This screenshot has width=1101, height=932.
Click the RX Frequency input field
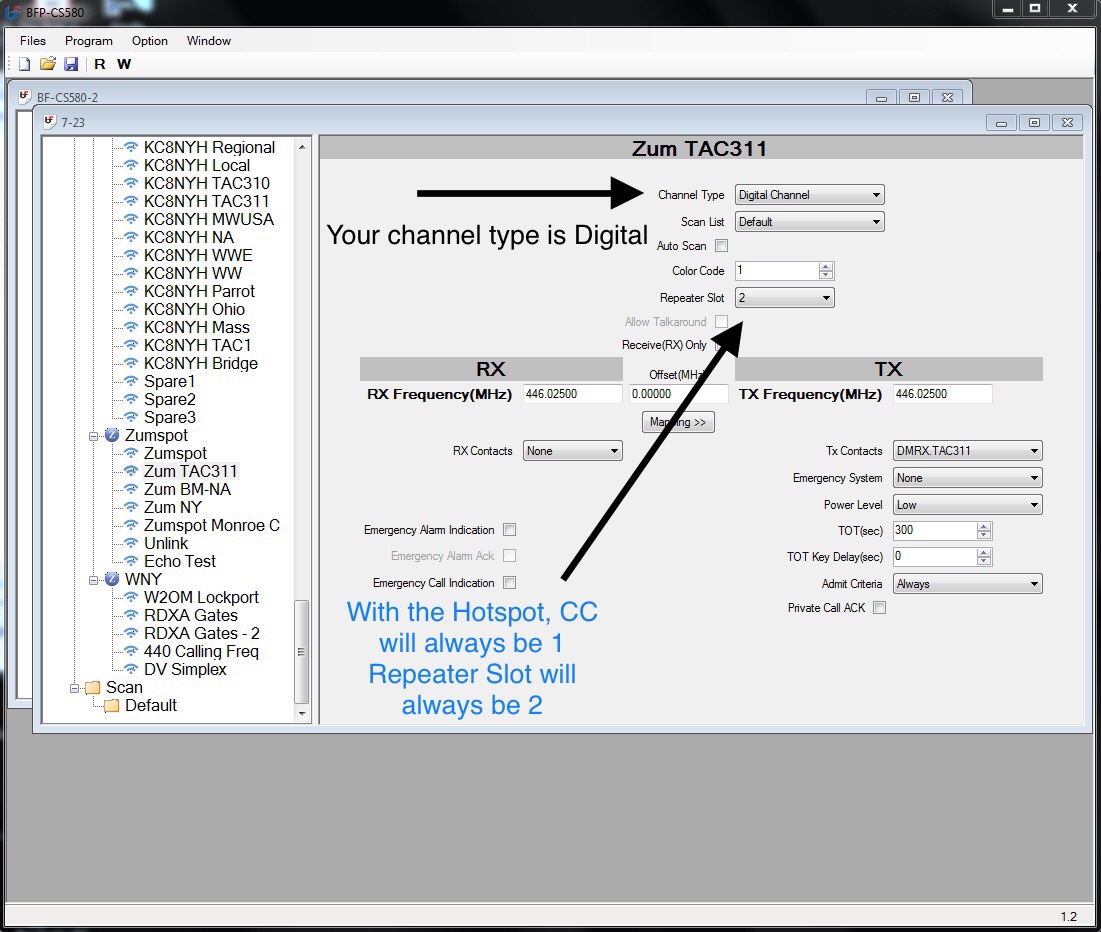click(572, 394)
